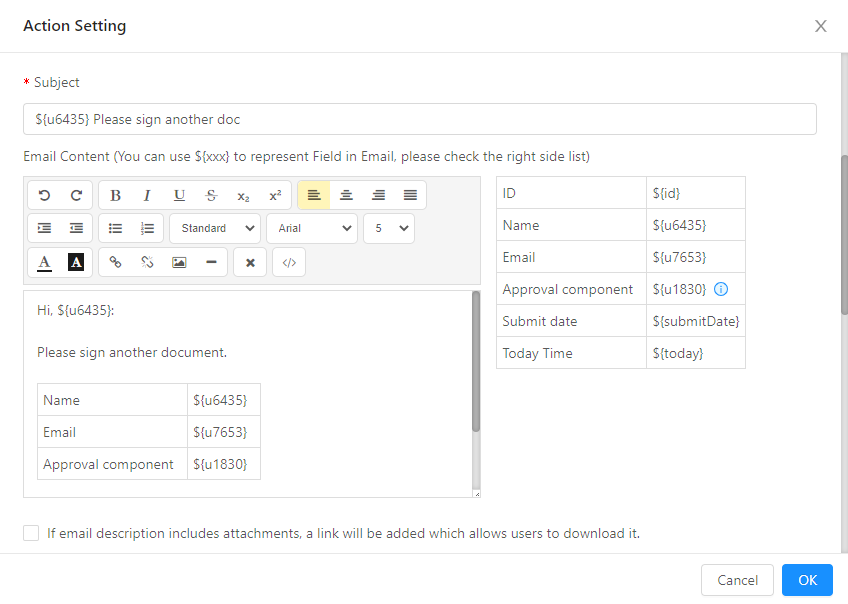Insert hyperlink icon
848x604 pixels.
pos(115,262)
